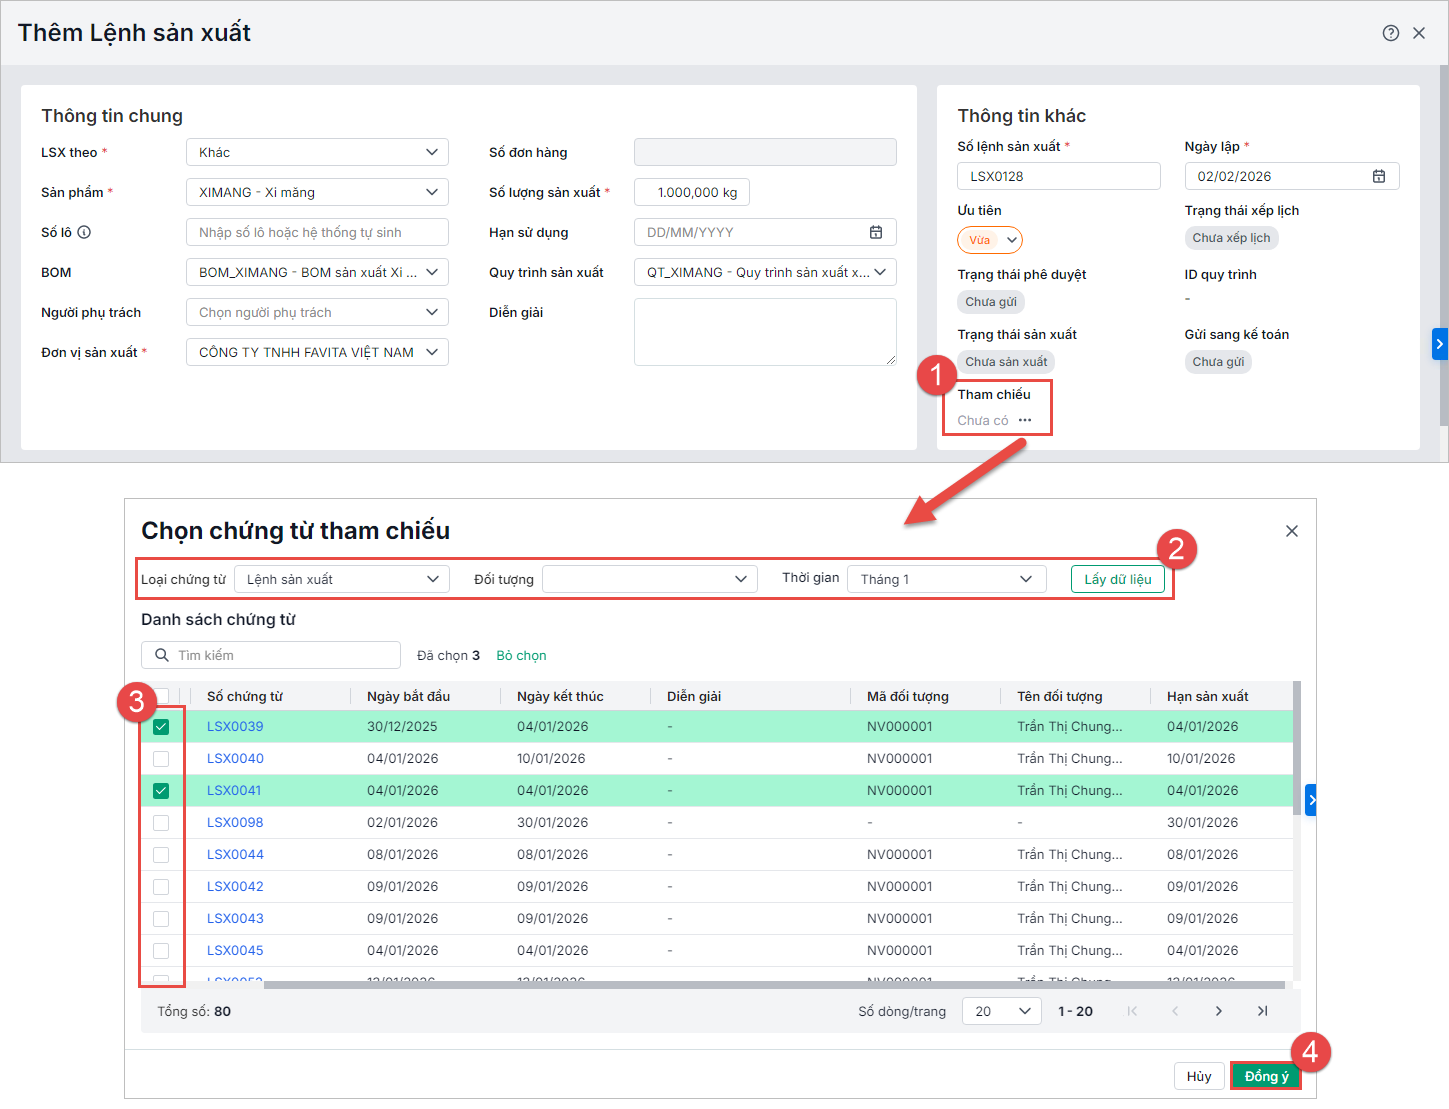The image size is (1449, 1109).
Task: Tick the checkbox for LSX0098
Action: coord(161,823)
